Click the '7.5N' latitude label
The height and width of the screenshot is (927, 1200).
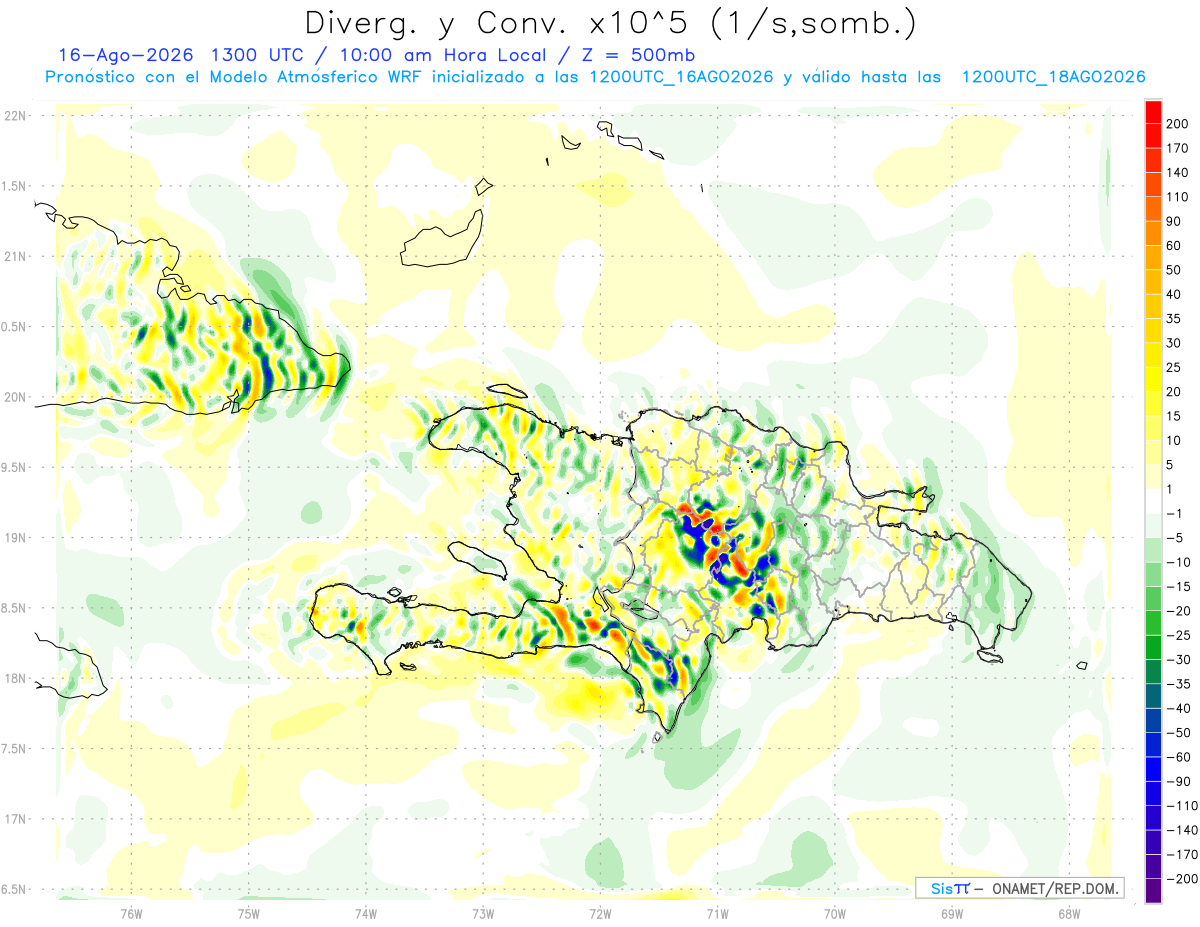click(x=15, y=749)
